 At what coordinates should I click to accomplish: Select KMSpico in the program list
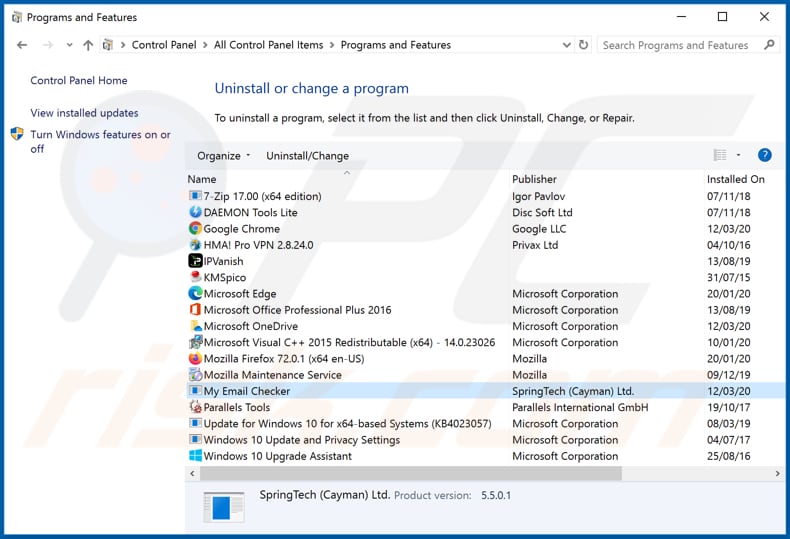tap(225, 278)
